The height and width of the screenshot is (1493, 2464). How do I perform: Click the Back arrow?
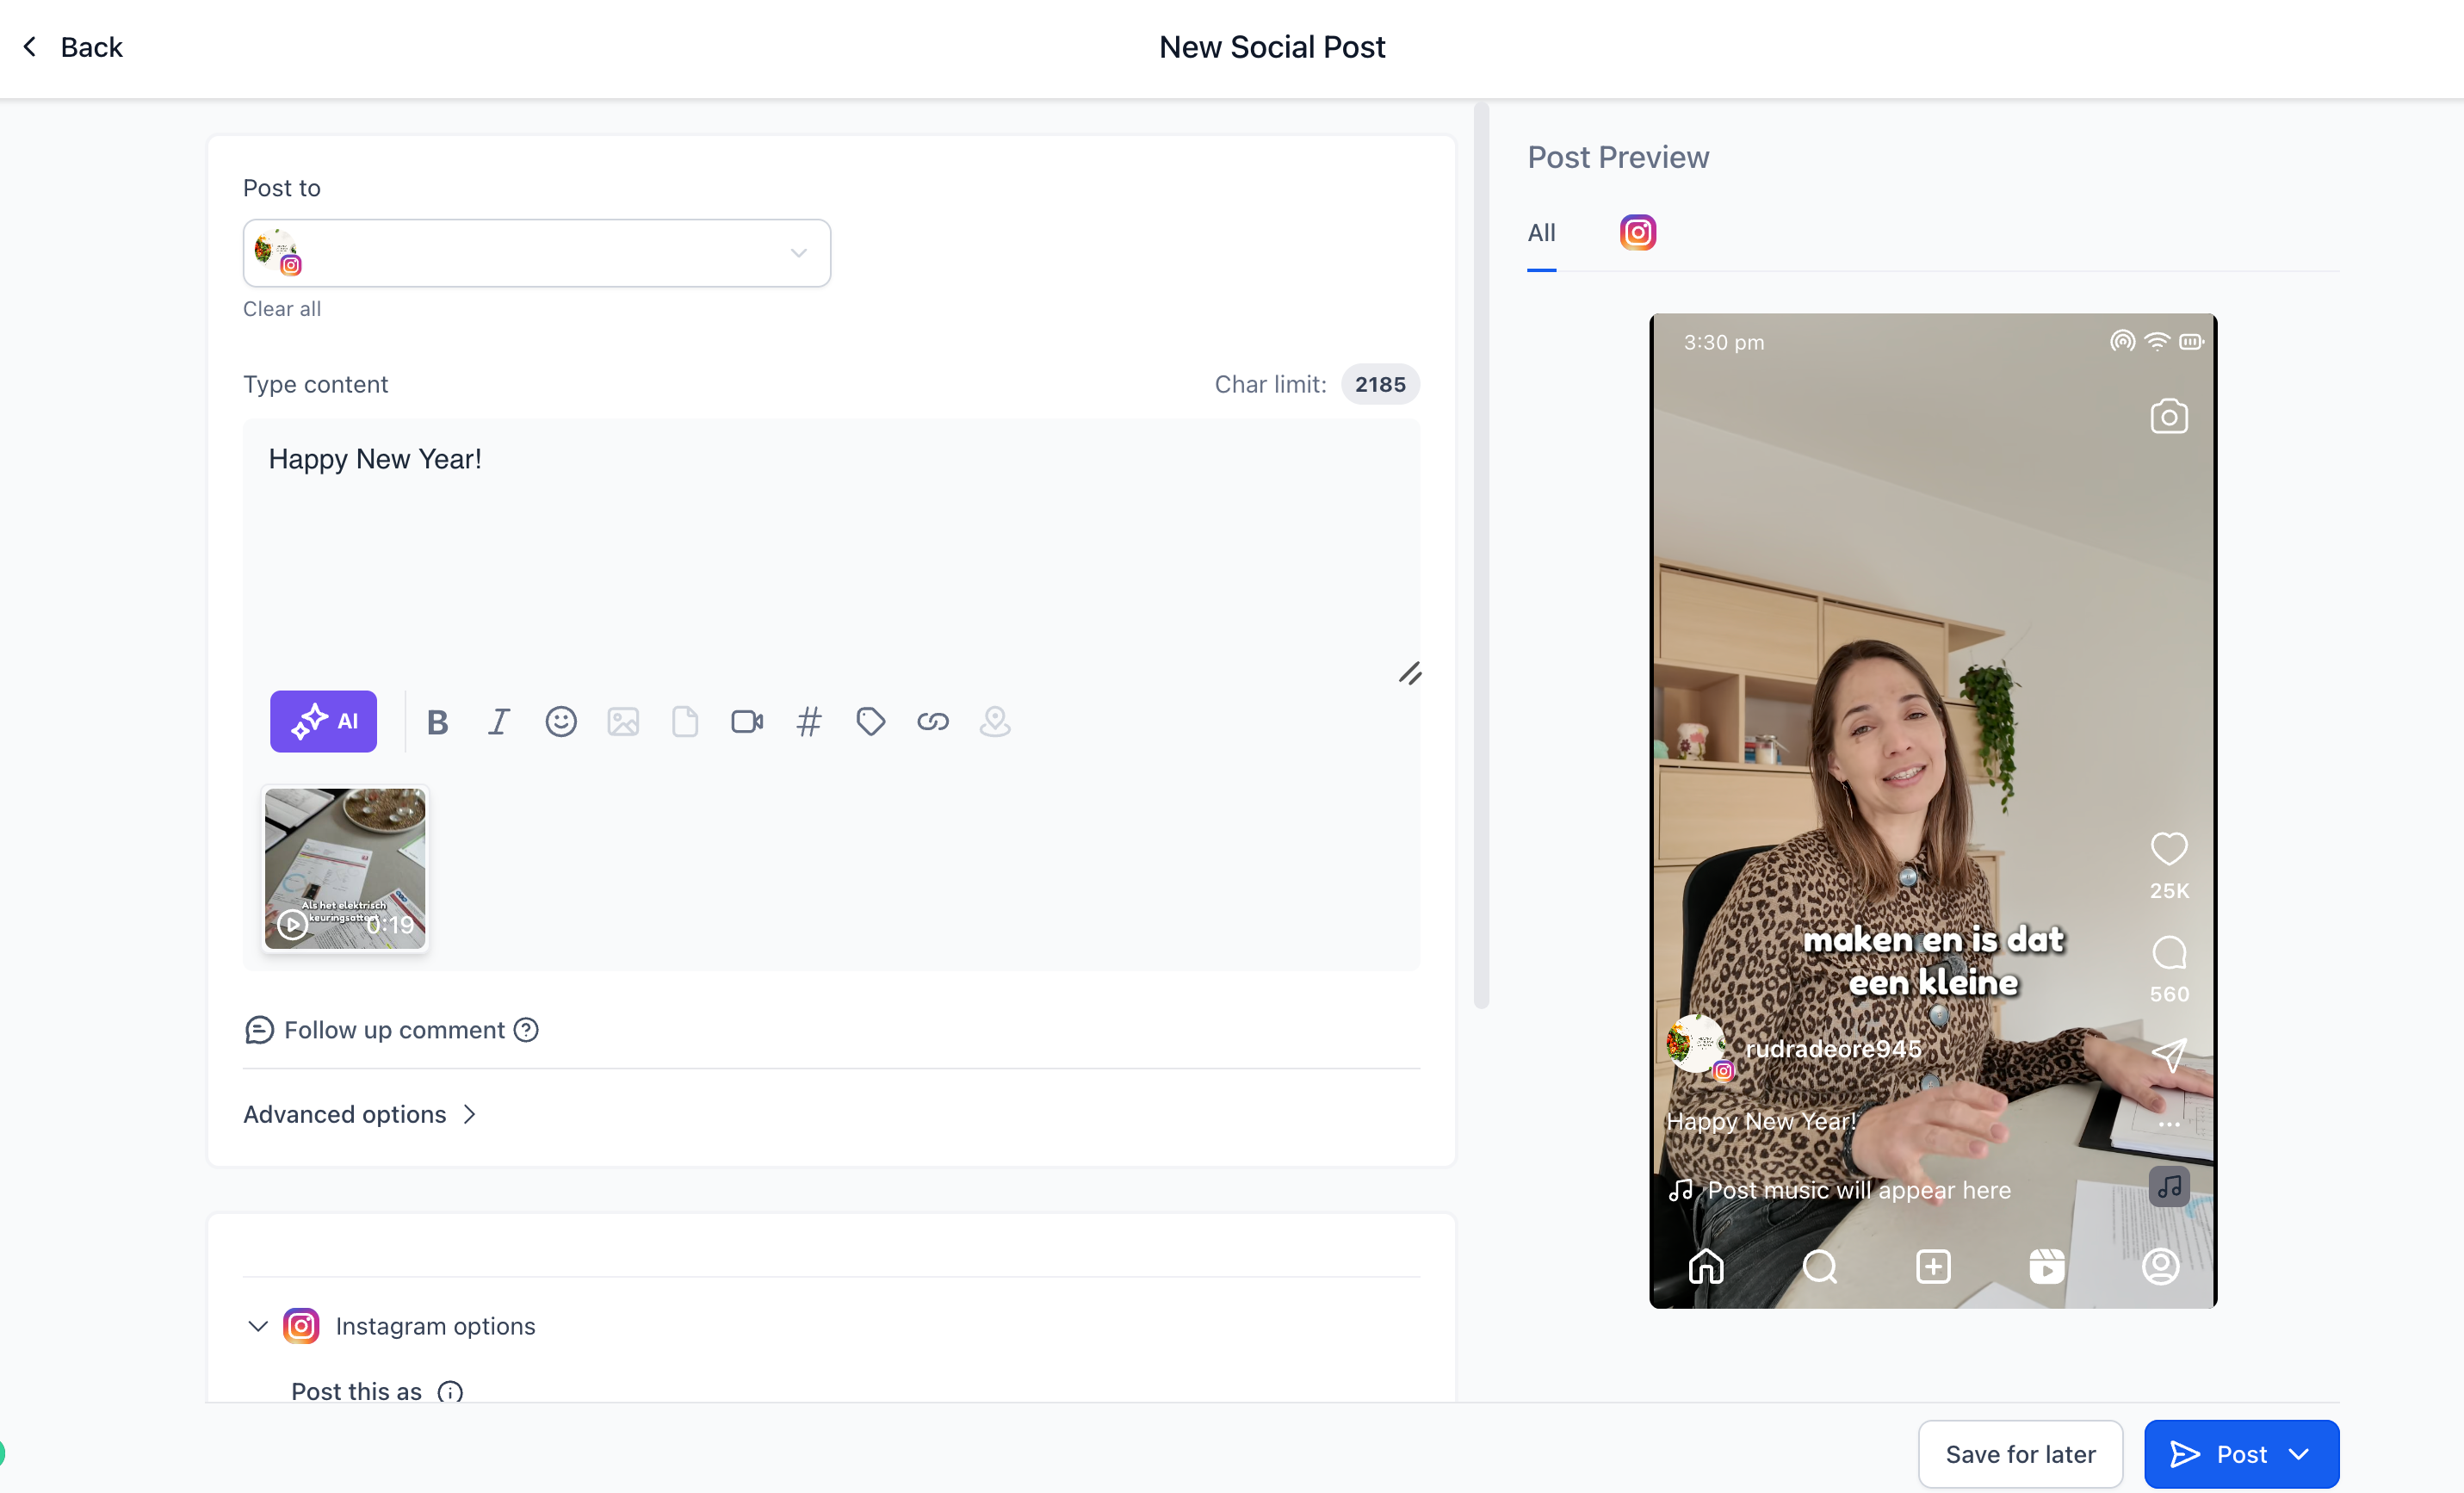point(30,47)
